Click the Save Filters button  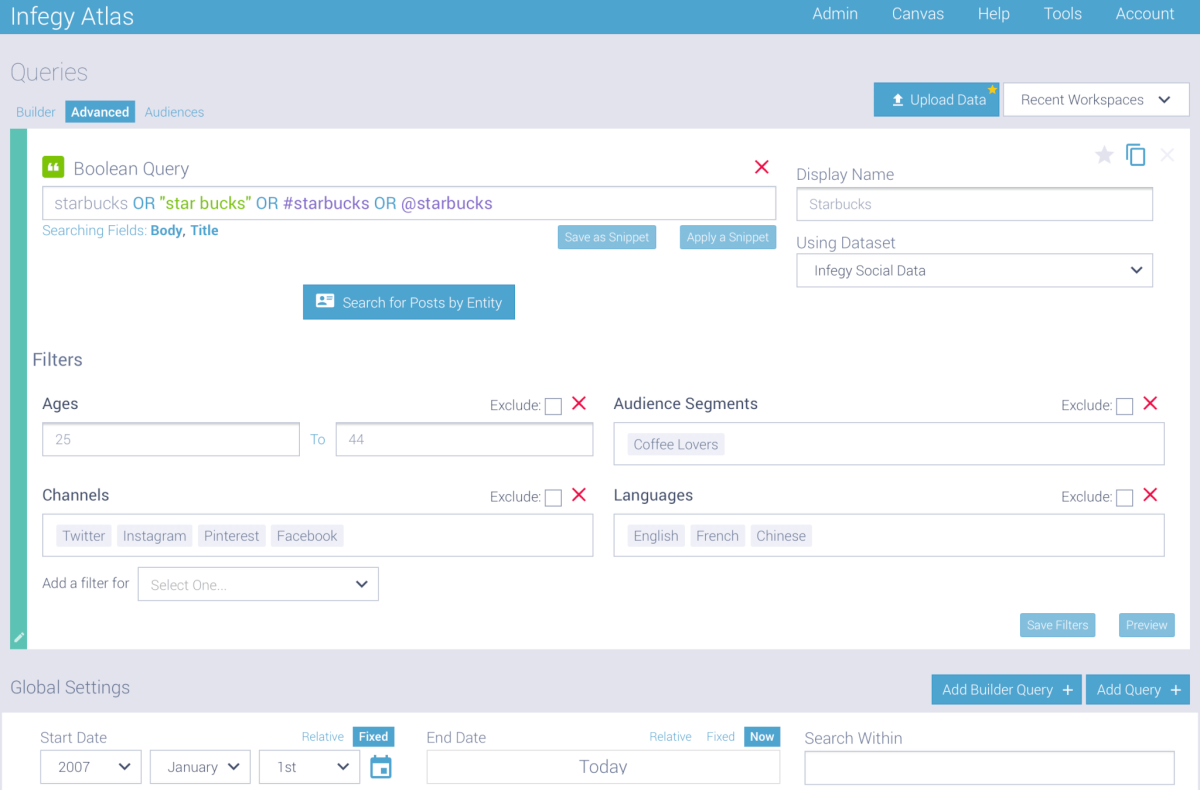(1057, 625)
